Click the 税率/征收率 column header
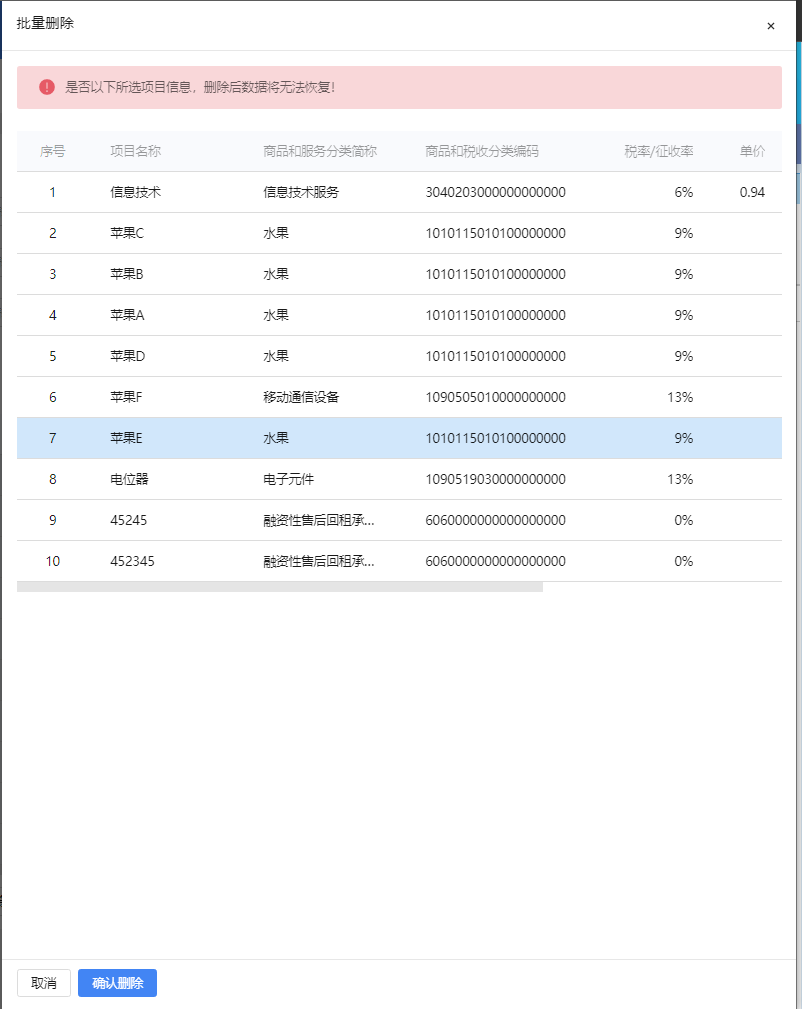802x1009 pixels. 658,151
